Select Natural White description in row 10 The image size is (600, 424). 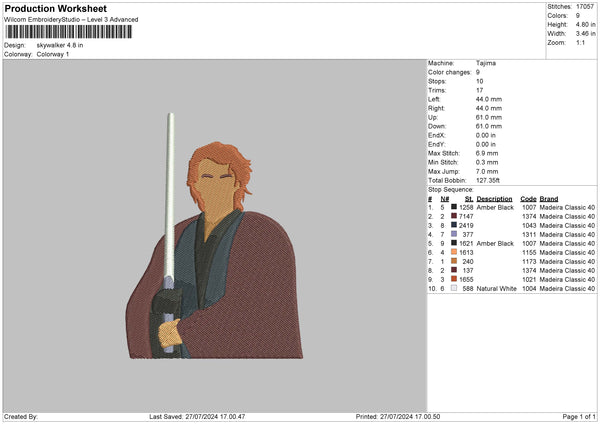pos(496,289)
